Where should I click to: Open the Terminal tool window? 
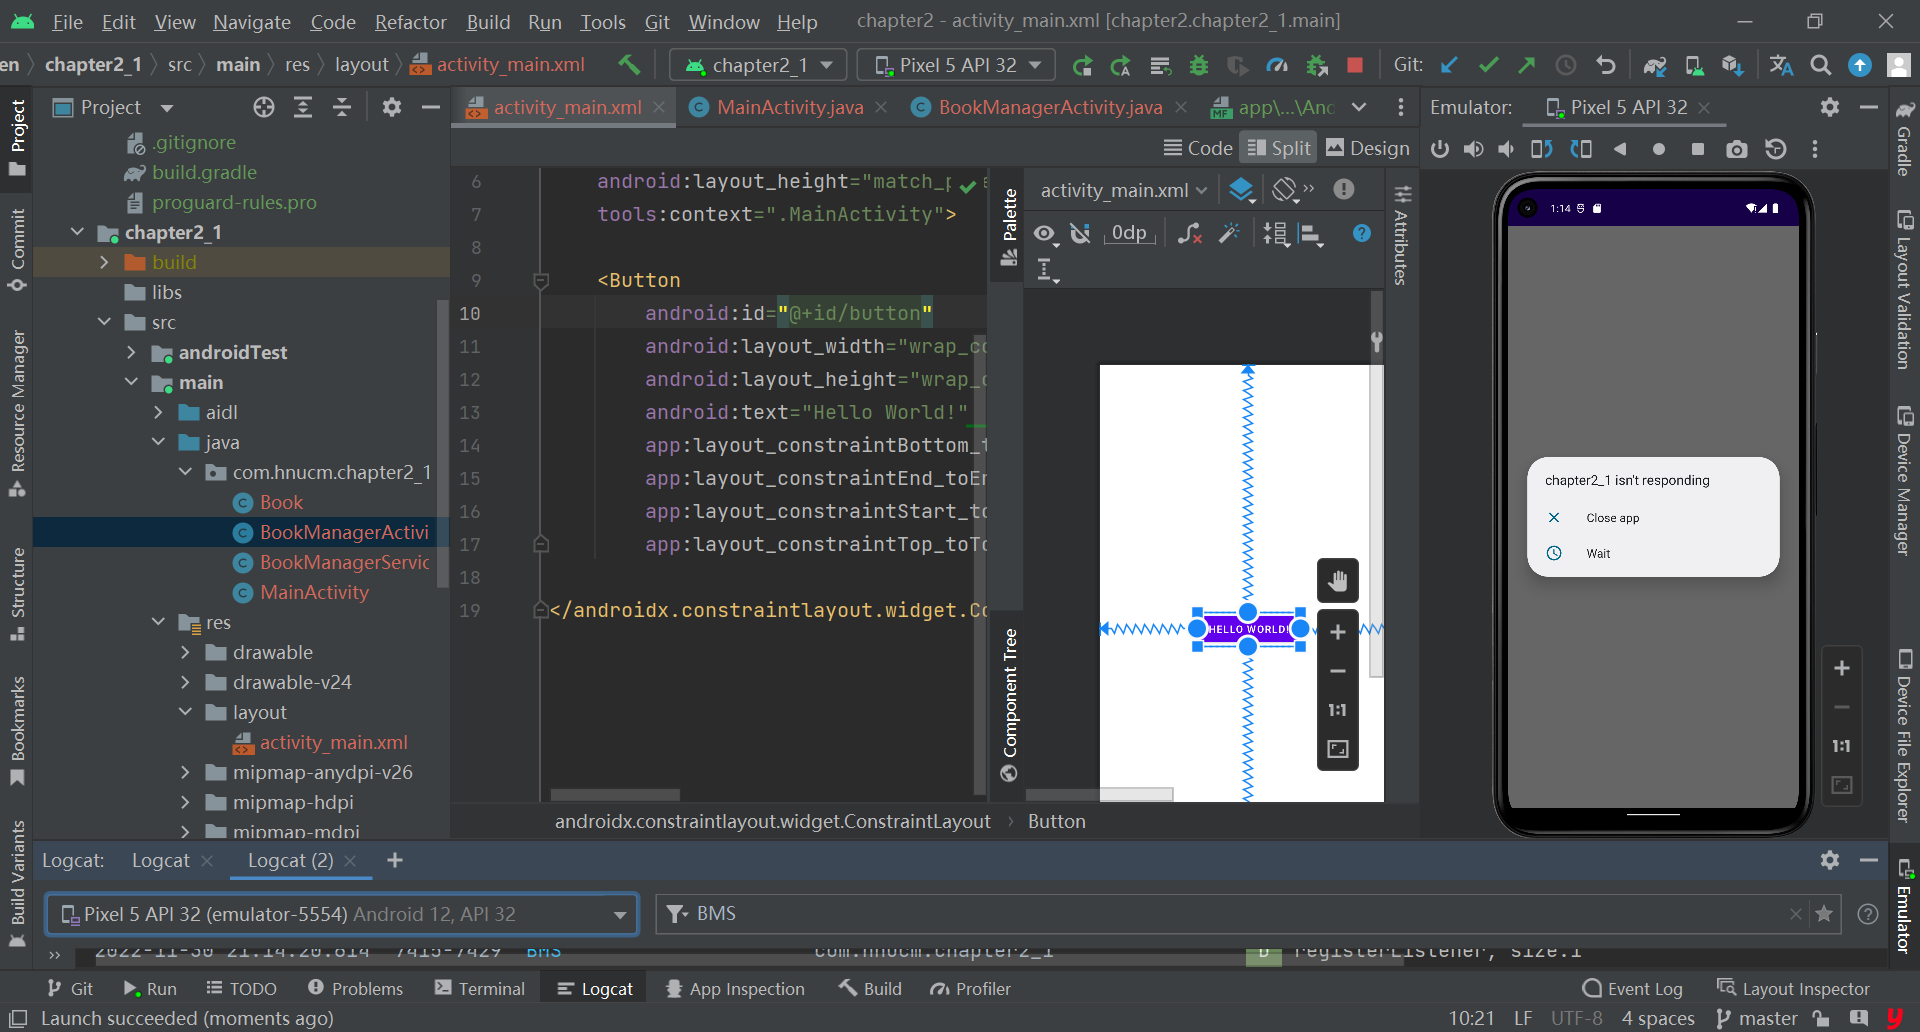(479, 988)
